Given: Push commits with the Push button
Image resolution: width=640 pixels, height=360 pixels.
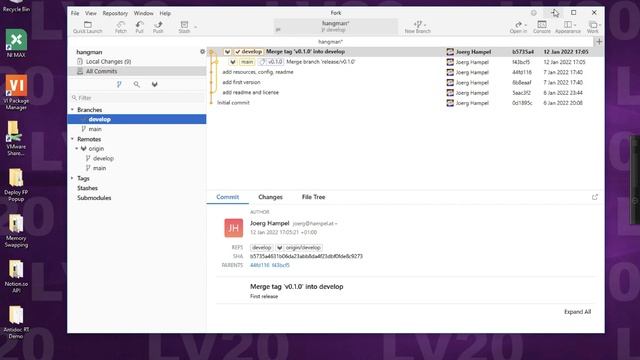Looking at the screenshot, I should click(158, 27).
